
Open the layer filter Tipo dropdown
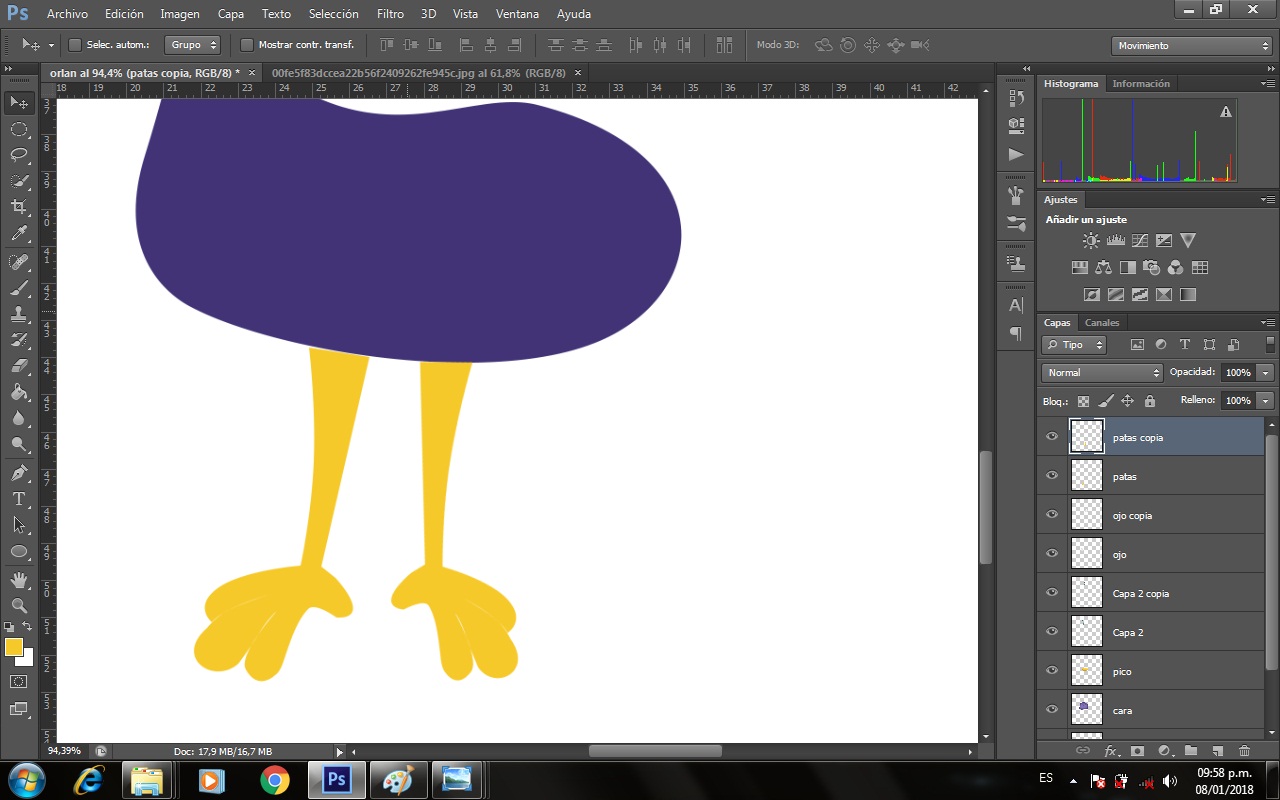pos(1074,344)
